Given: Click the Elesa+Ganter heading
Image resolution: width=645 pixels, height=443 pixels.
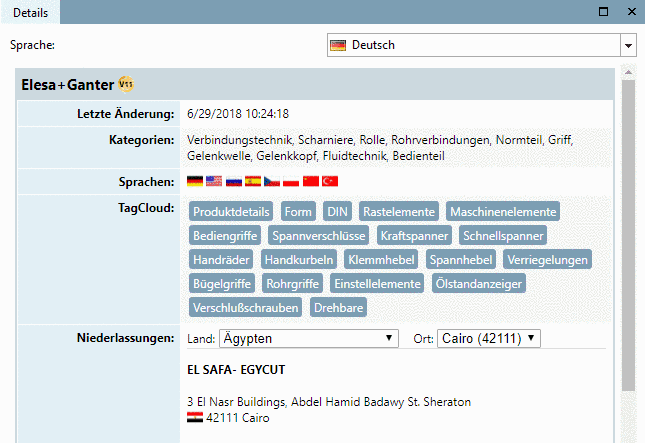Looking at the screenshot, I should [67, 85].
